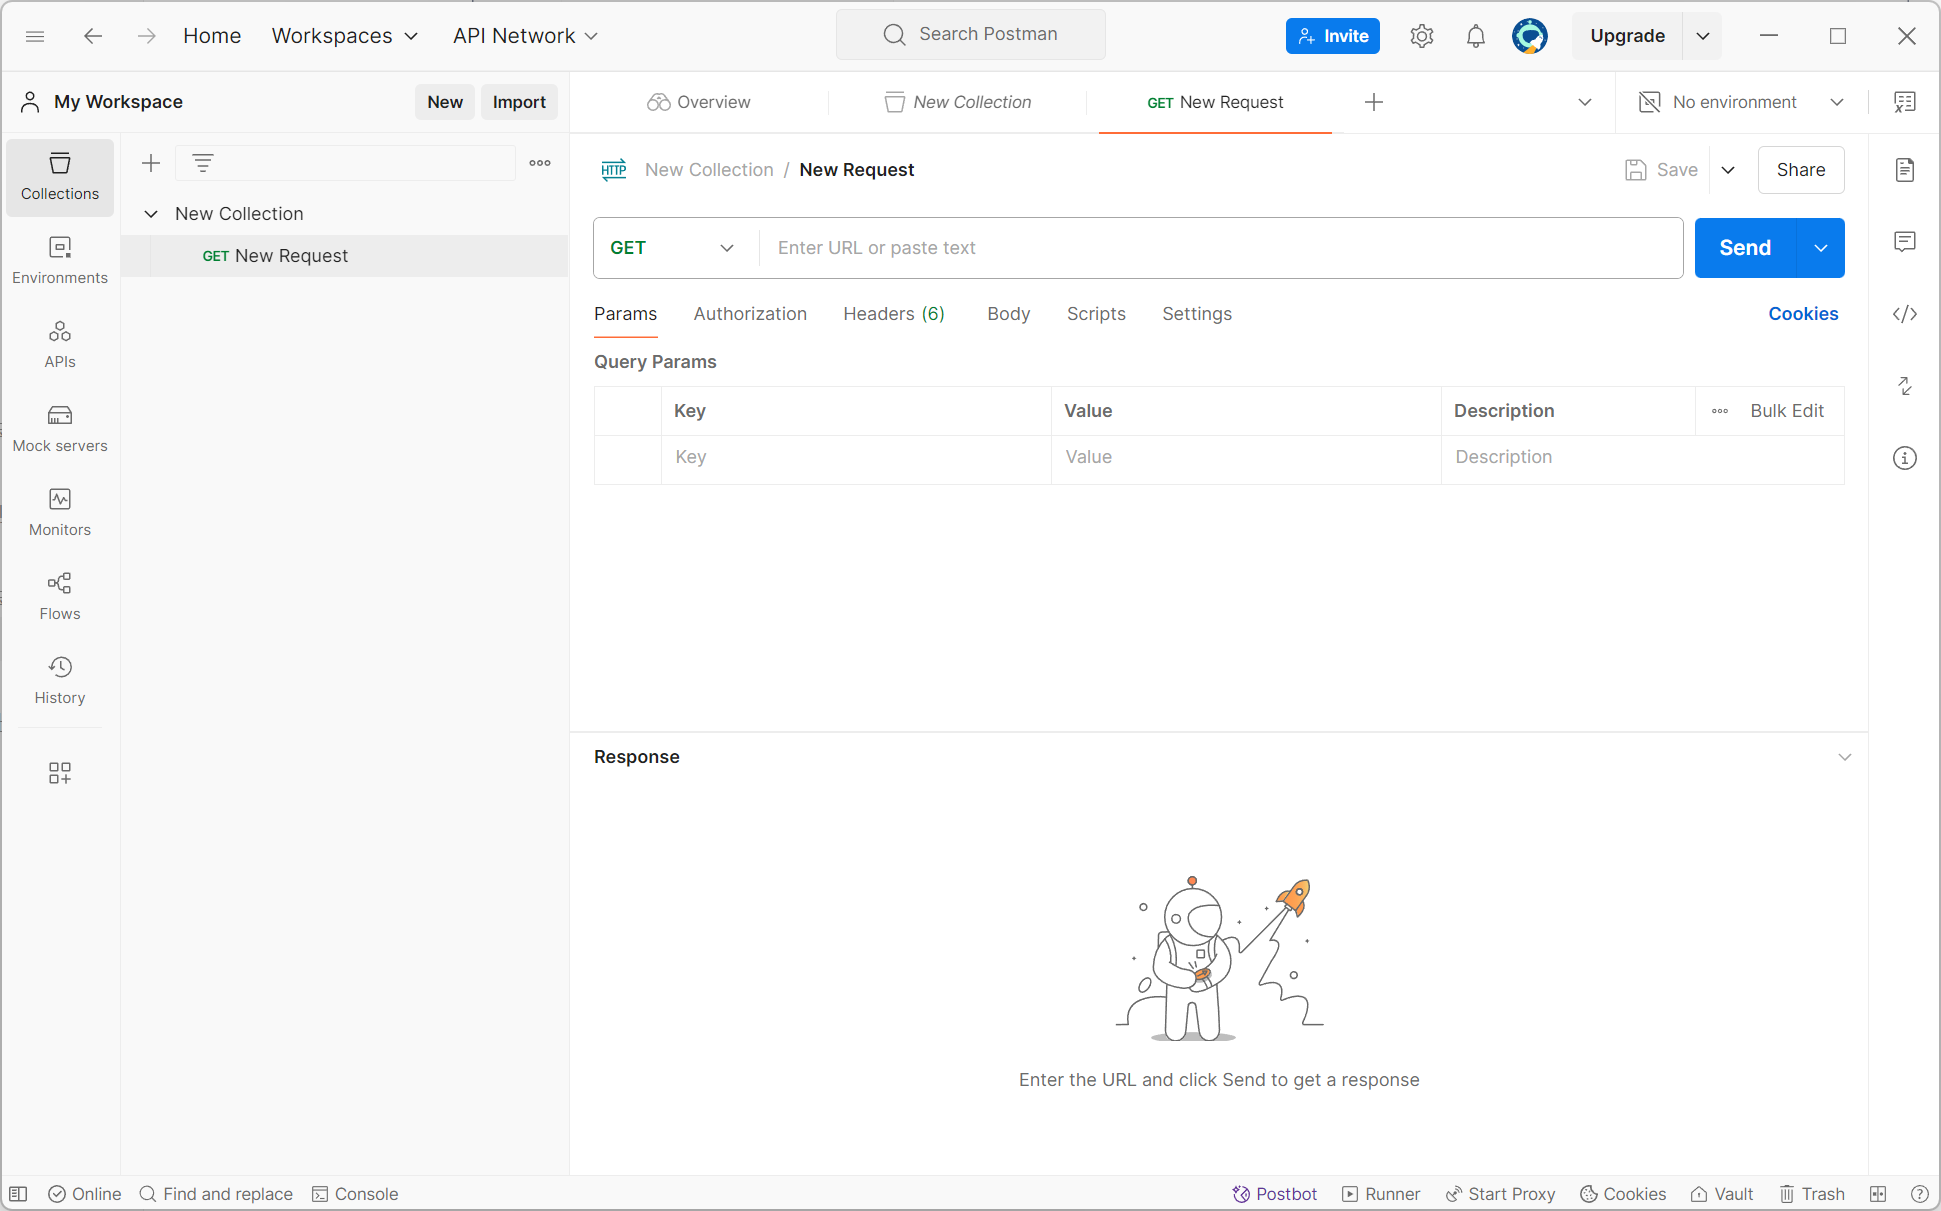1941x1211 pixels.
Task: Open the Cookies link beside tabs
Action: (1803, 314)
